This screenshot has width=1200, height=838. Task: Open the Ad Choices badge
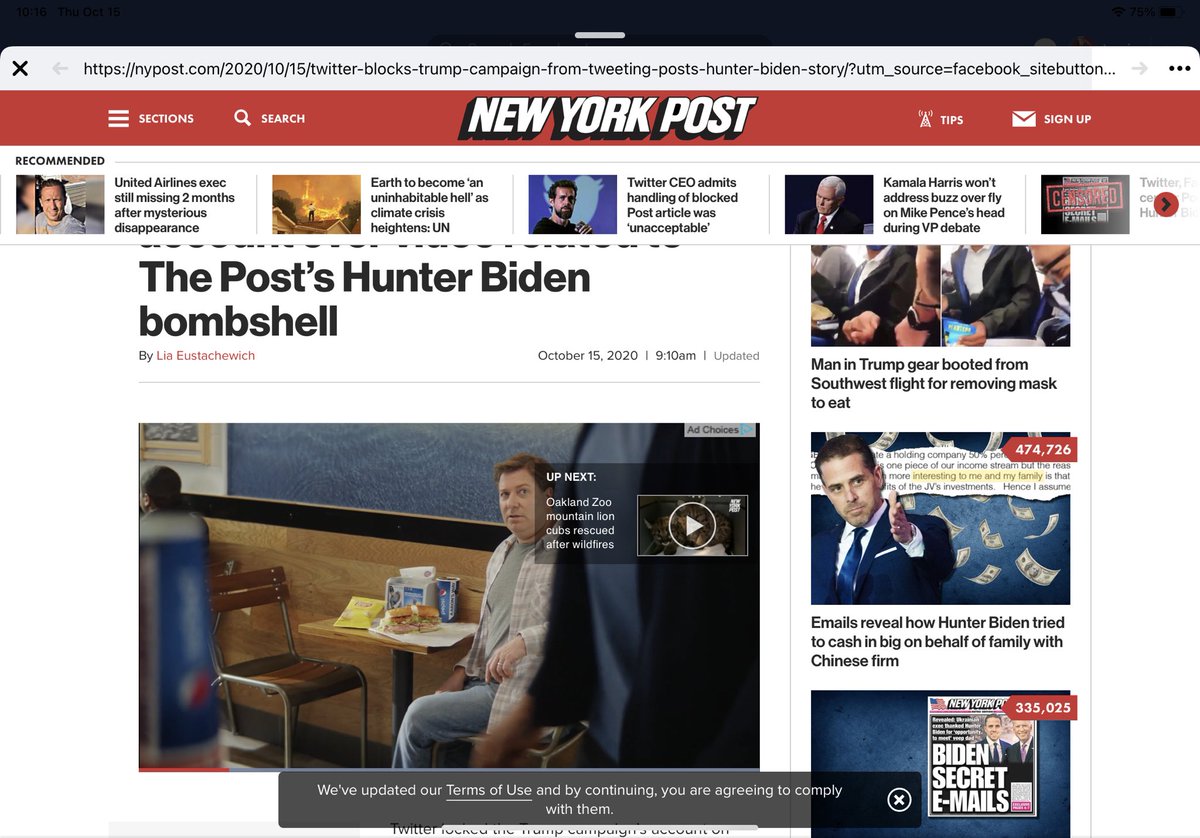pos(720,430)
